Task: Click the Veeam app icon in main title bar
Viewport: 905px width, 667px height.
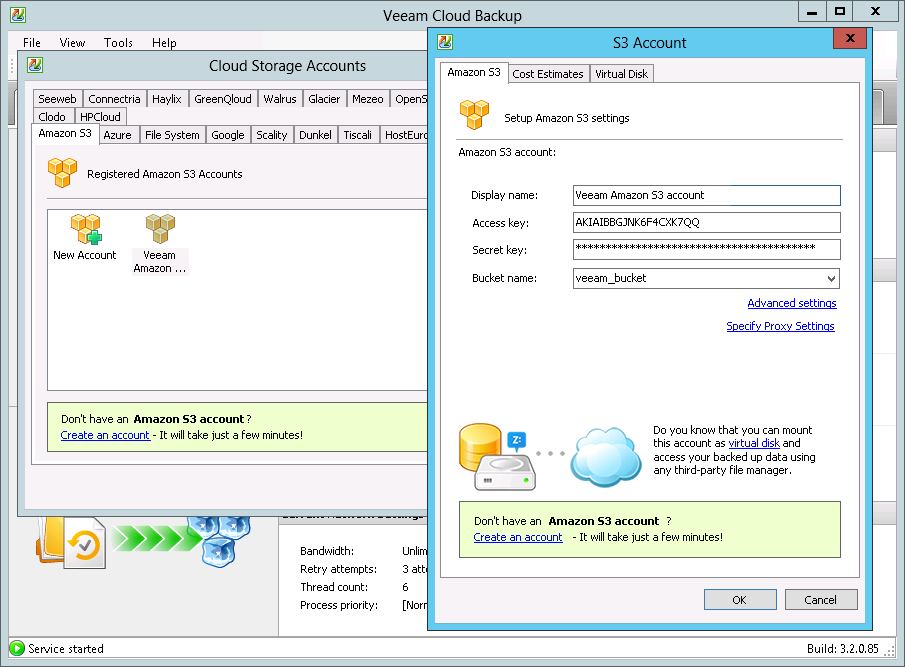Action: pos(18,15)
